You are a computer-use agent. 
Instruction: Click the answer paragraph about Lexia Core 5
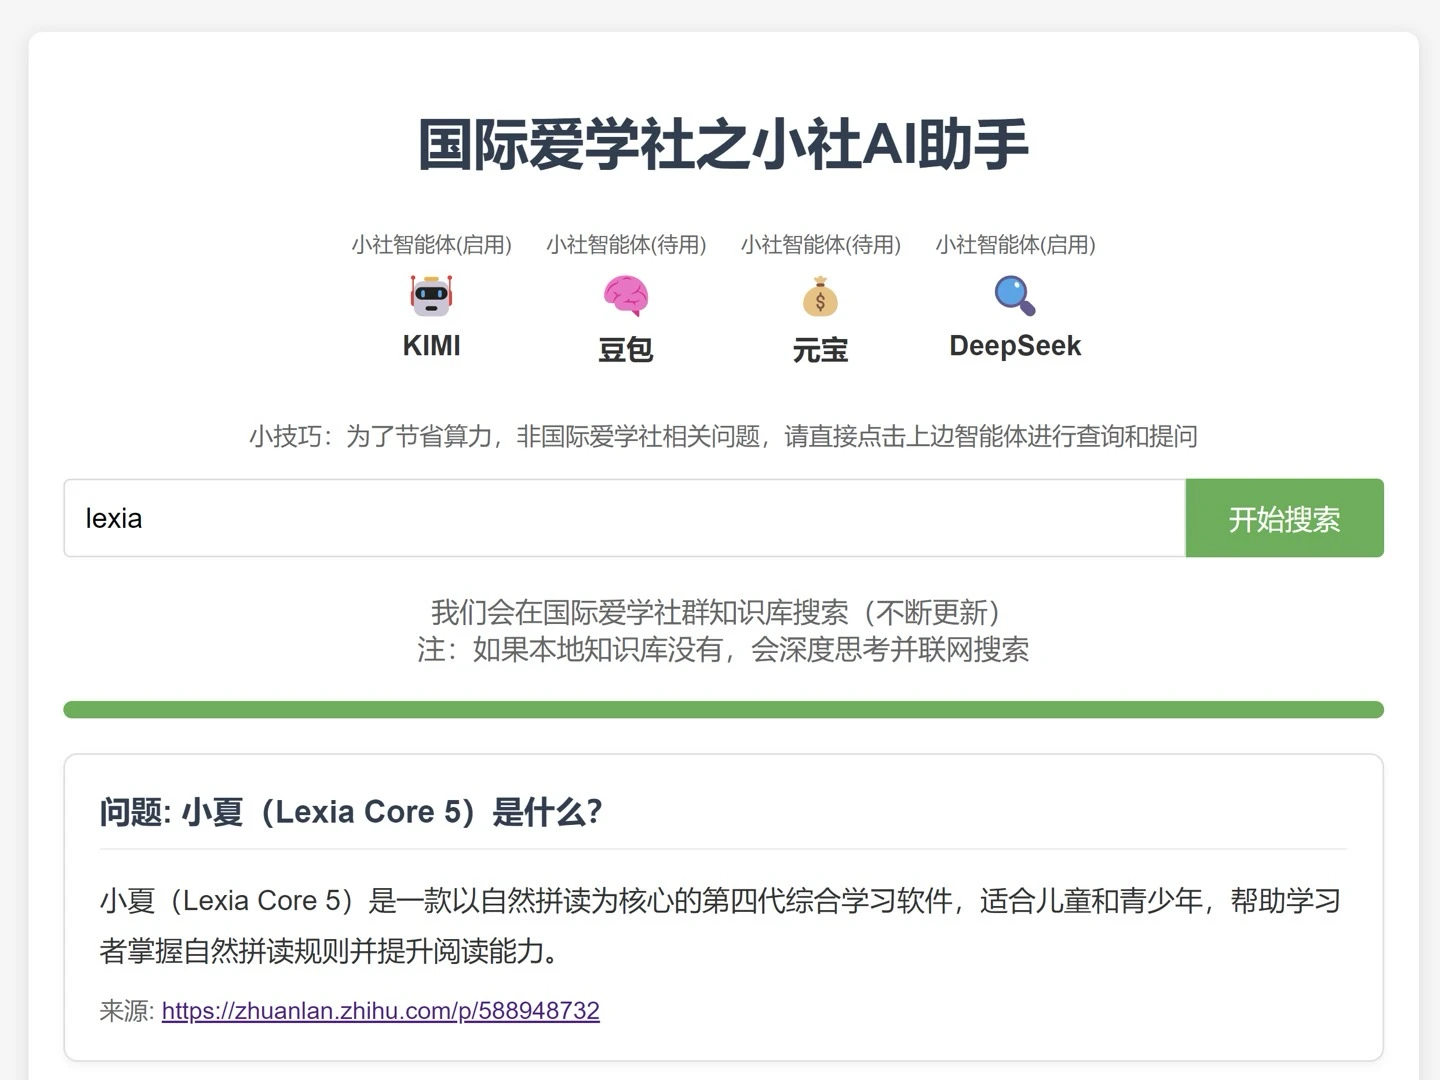pyautogui.click(x=720, y=925)
